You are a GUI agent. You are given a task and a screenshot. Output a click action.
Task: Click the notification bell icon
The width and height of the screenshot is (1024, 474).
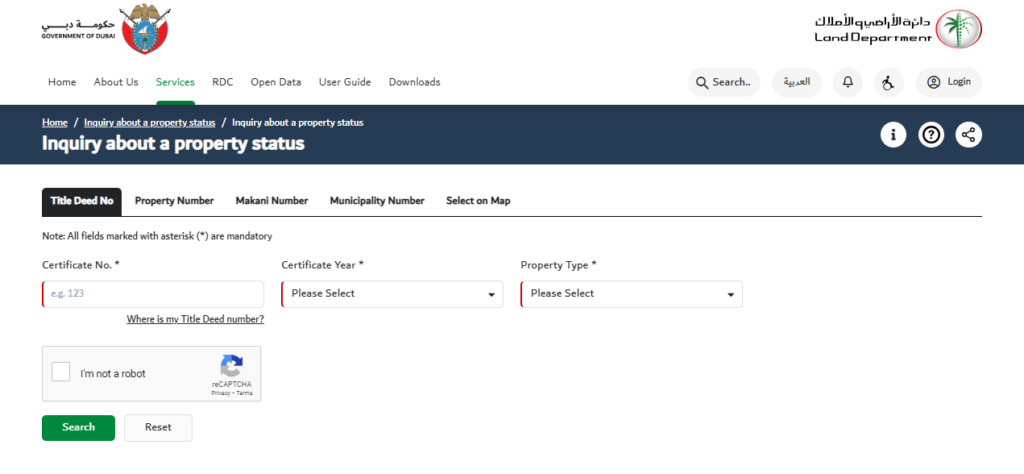pos(848,82)
